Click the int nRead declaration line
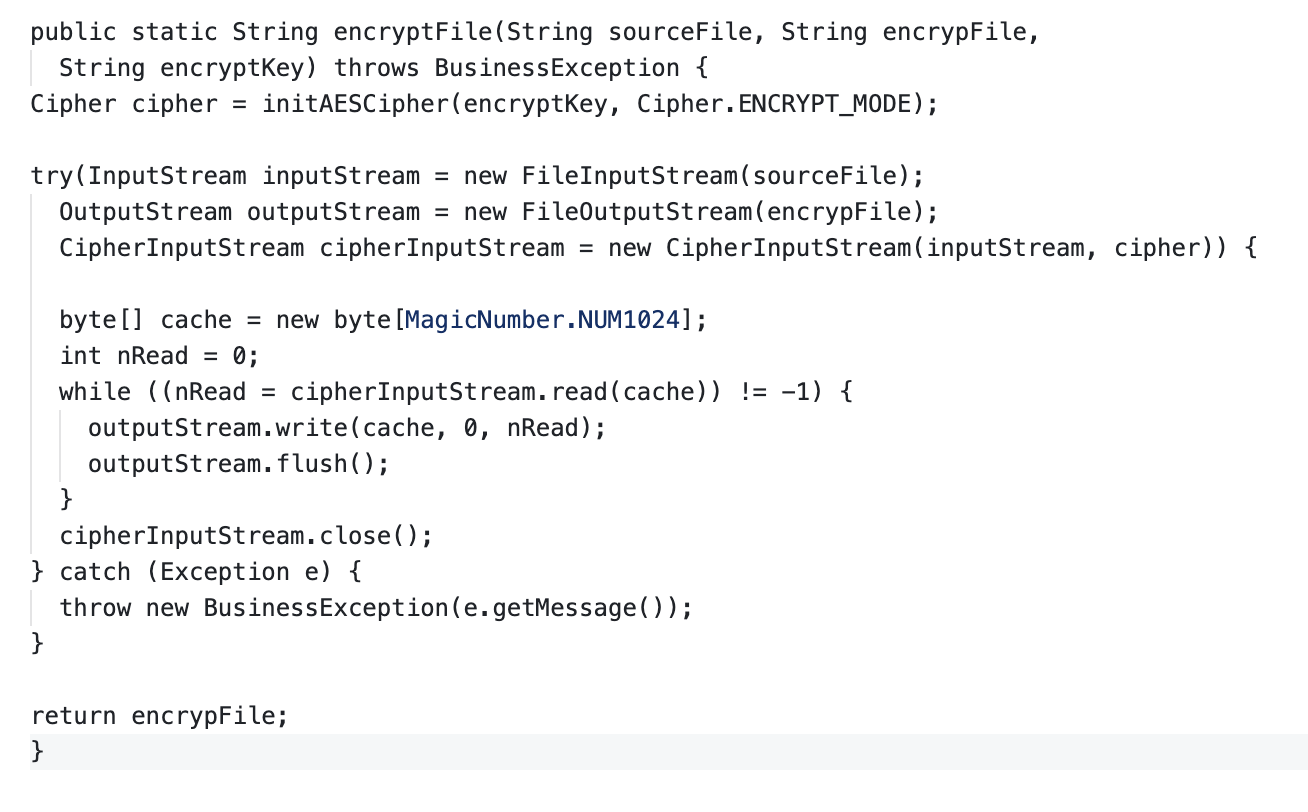Image resolution: width=1308 pixels, height=812 pixels. [x=160, y=356]
